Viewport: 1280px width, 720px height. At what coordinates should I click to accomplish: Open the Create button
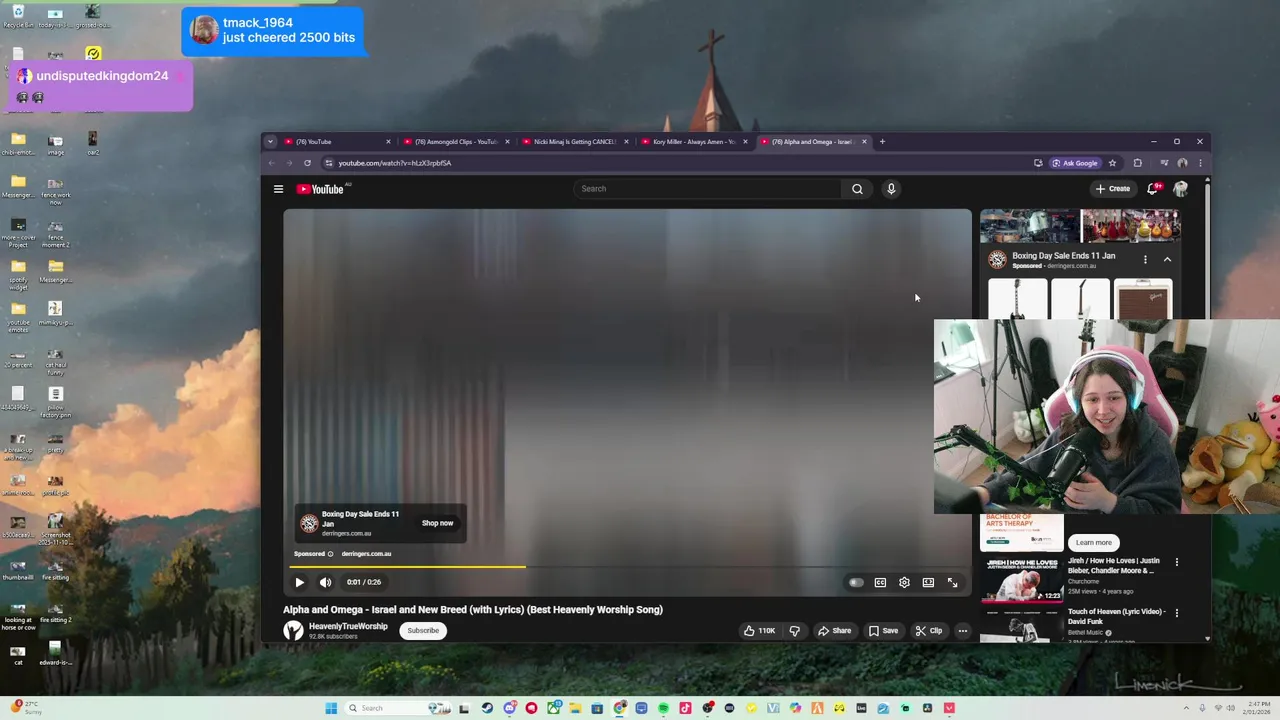[1112, 189]
